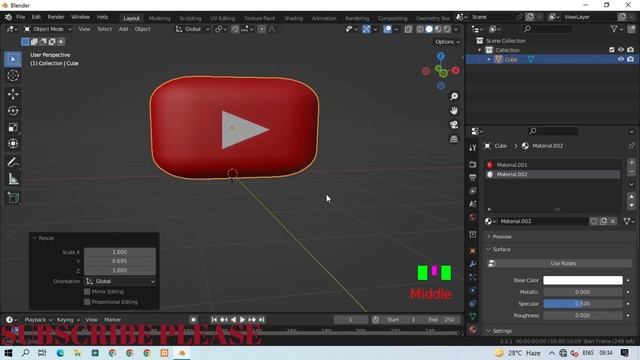This screenshot has height=360, width=640.
Task: Open the Playback dropdown in timeline
Action: pos(38,320)
